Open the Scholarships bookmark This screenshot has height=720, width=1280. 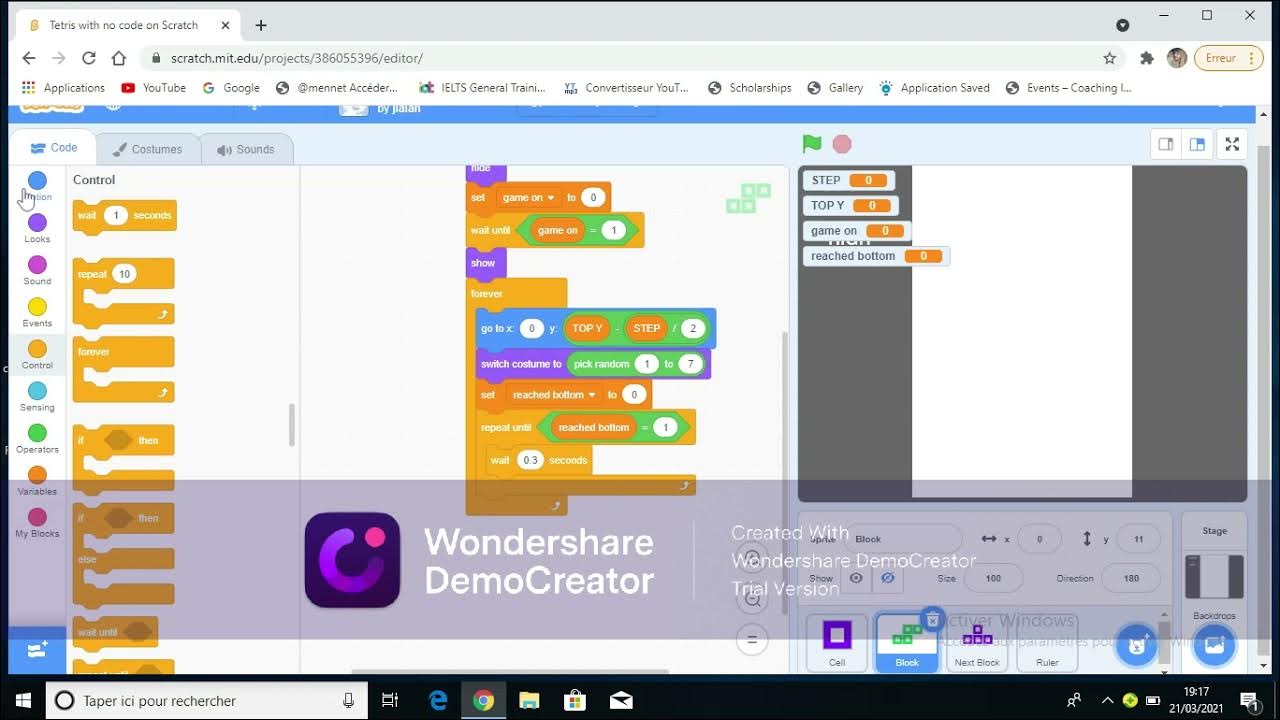pos(750,88)
